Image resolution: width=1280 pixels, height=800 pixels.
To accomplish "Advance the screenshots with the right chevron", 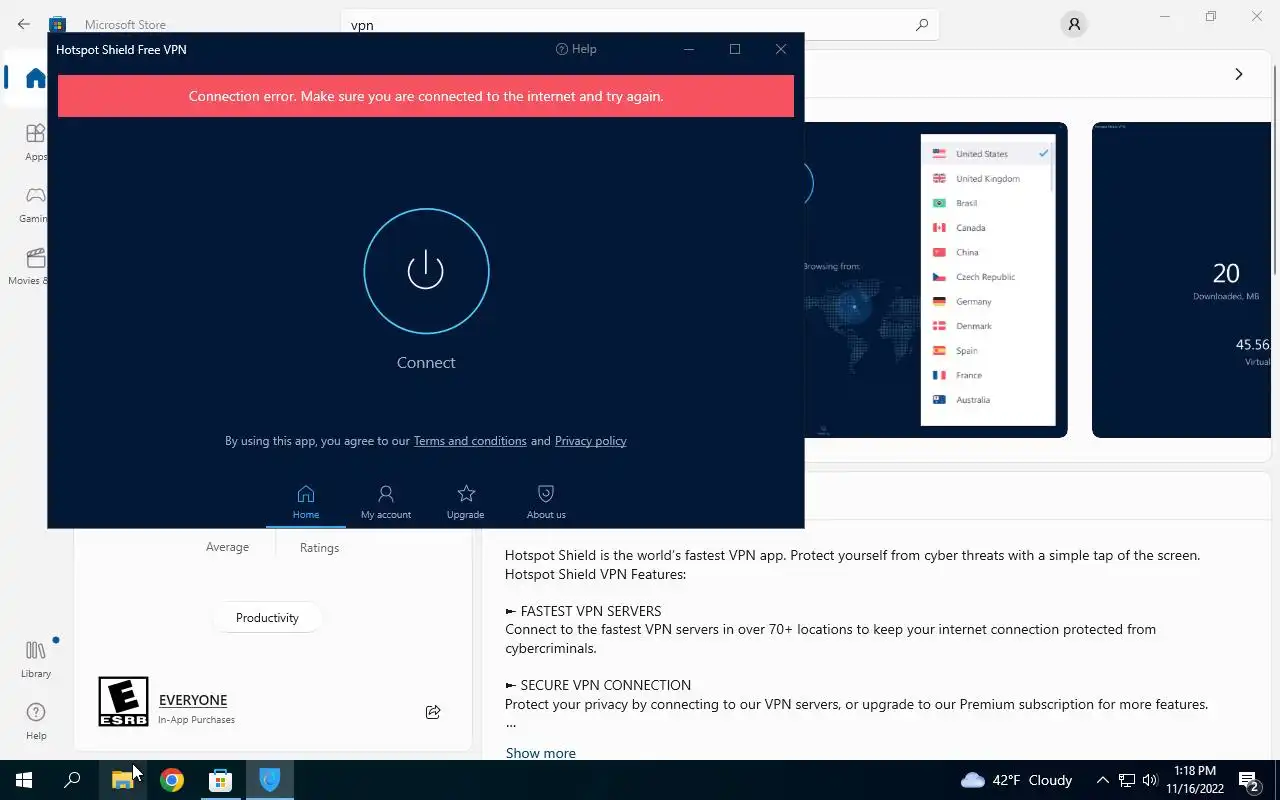I will (x=1239, y=74).
